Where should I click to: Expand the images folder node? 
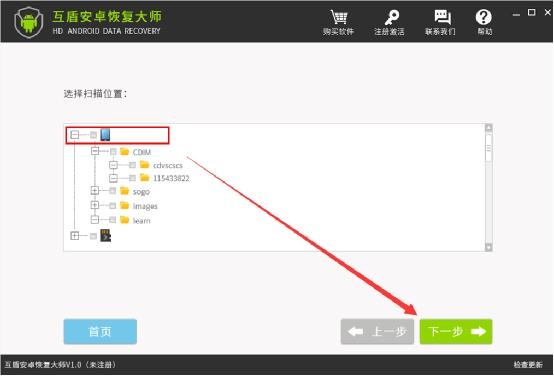coord(95,205)
